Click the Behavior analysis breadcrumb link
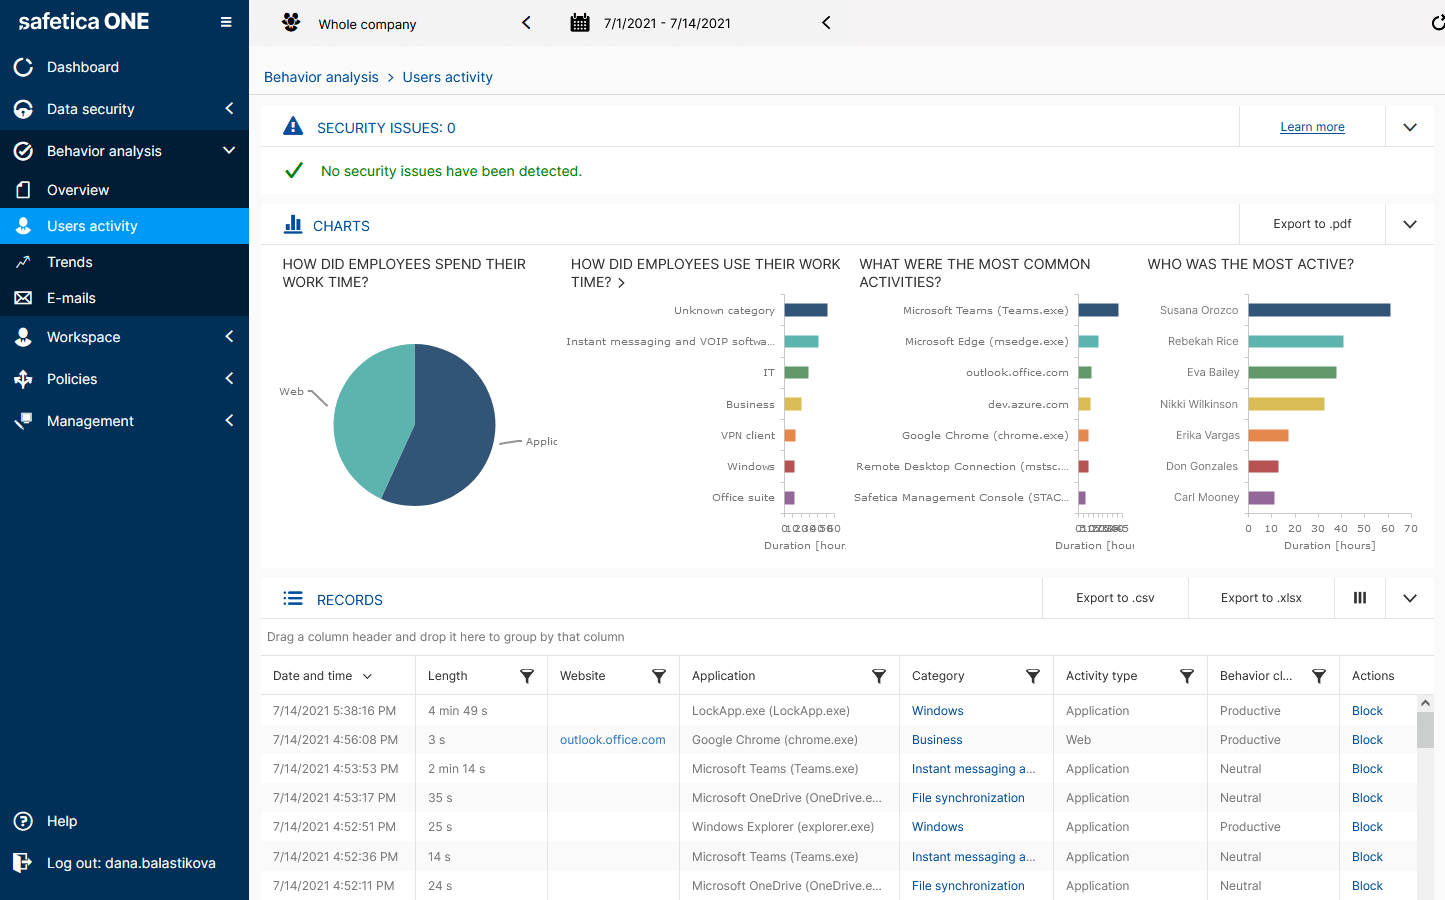 [x=321, y=77]
